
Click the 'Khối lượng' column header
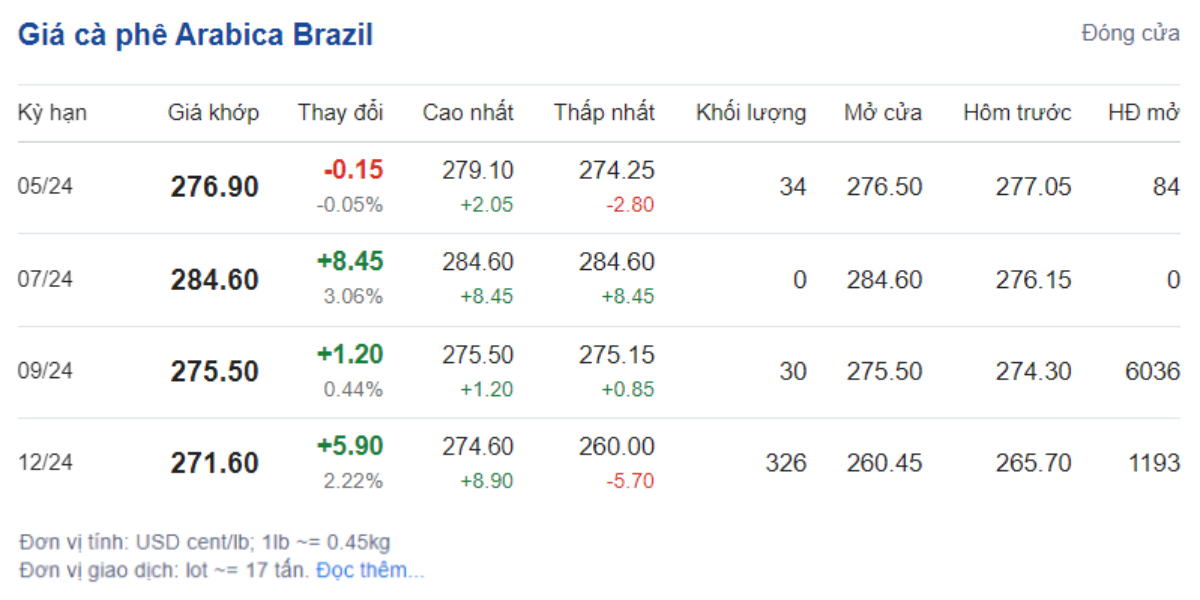(751, 113)
